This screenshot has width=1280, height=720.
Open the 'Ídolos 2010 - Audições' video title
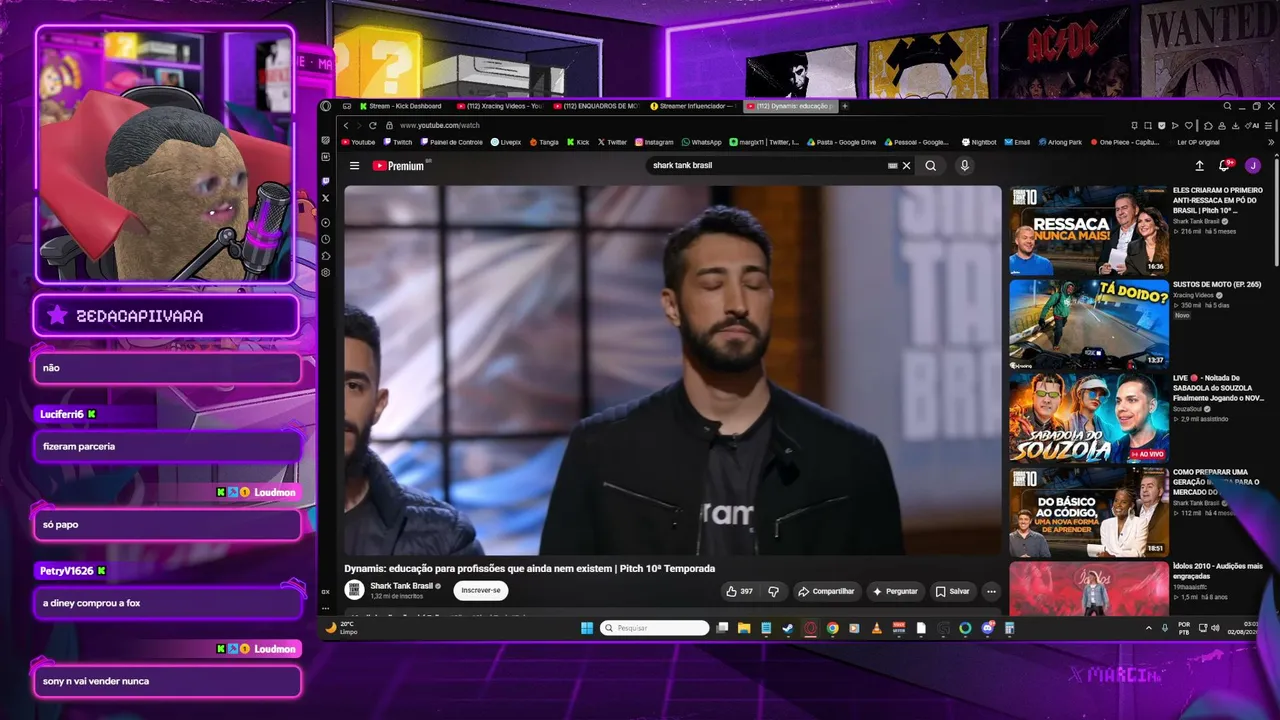coord(1218,571)
